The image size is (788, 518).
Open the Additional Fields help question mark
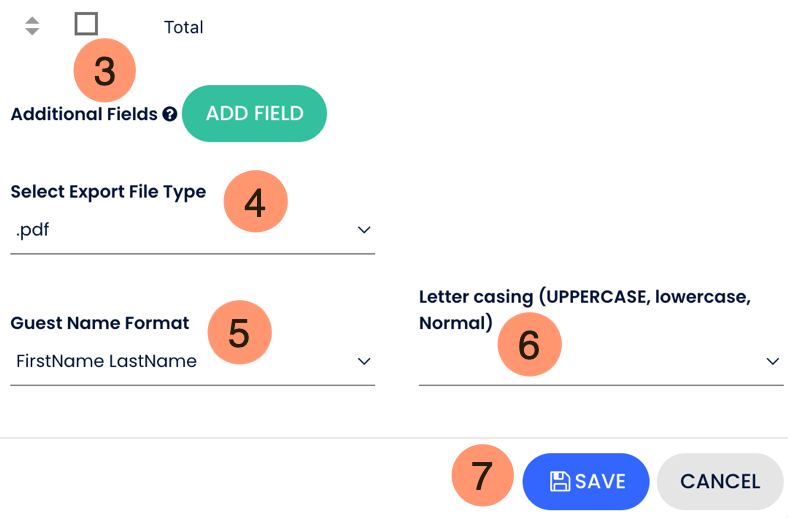pyautogui.click(x=170, y=114)
